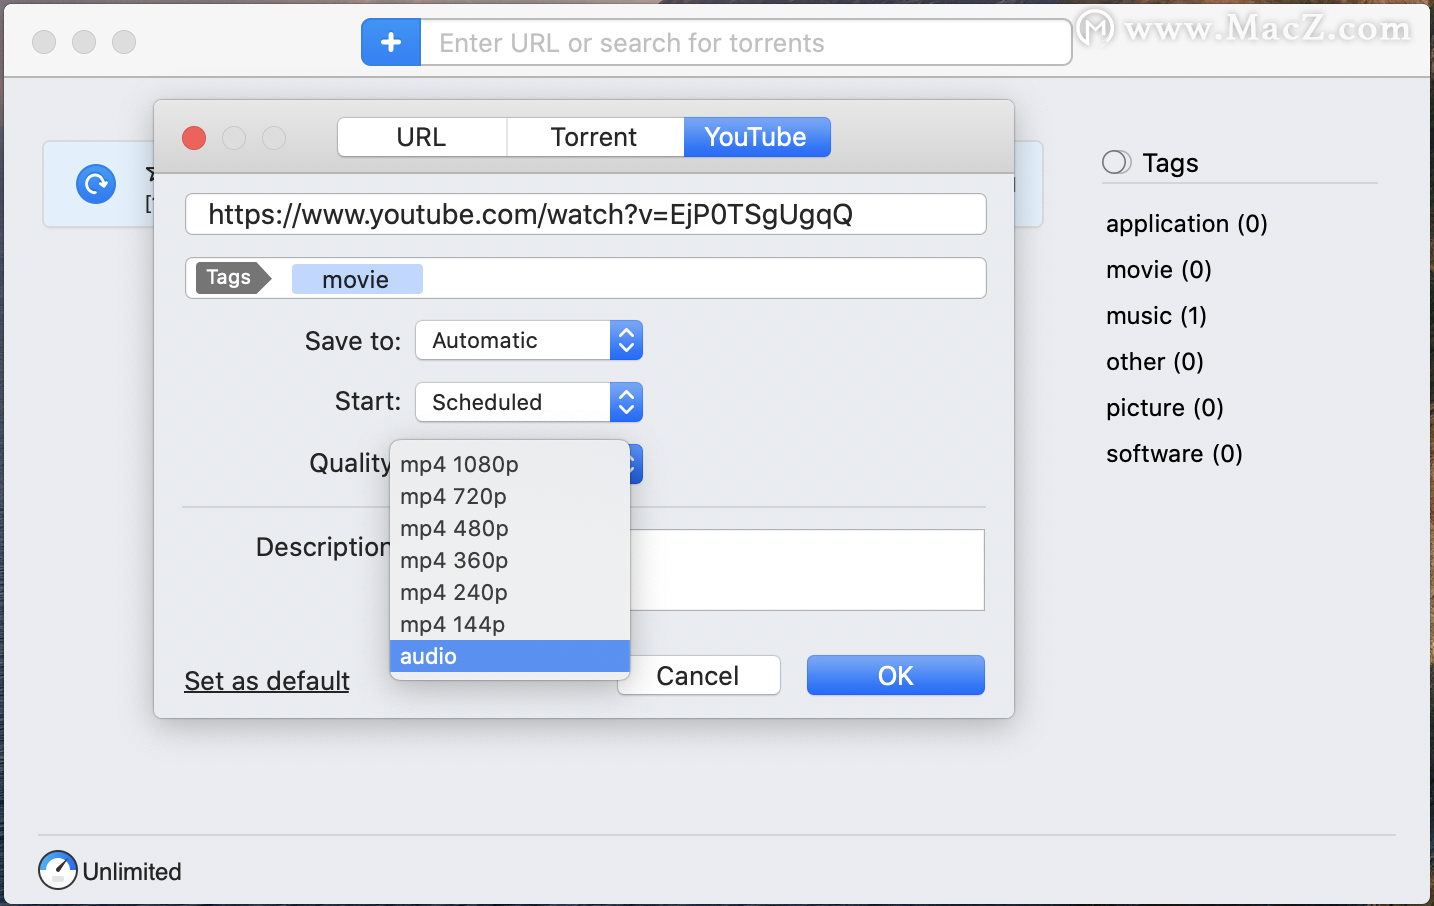Filter by music (1) tag
The width and height of the screenshot is (1434, 906).
point(1156,316)
